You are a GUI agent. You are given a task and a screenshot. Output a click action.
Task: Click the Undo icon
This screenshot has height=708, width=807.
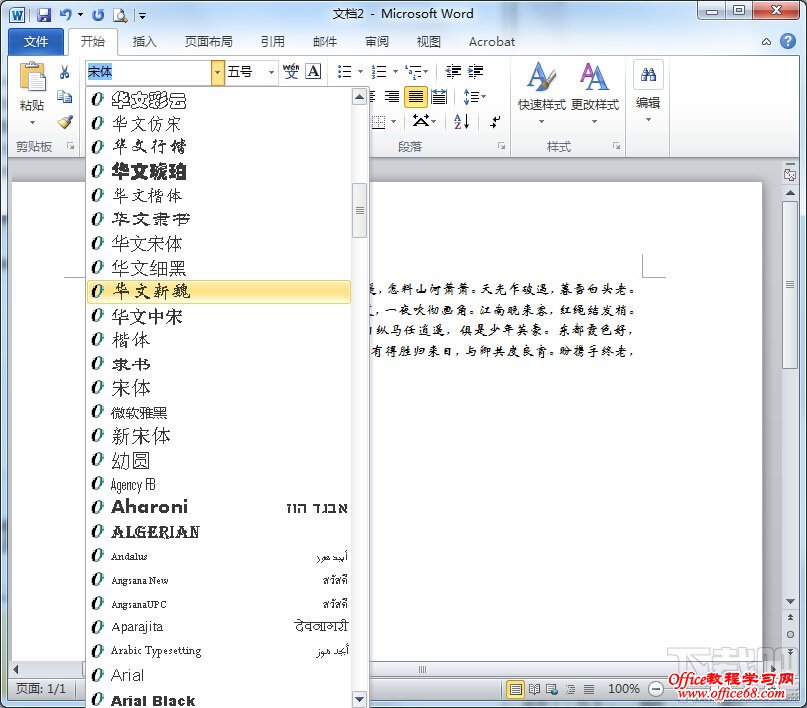(65, 15)
